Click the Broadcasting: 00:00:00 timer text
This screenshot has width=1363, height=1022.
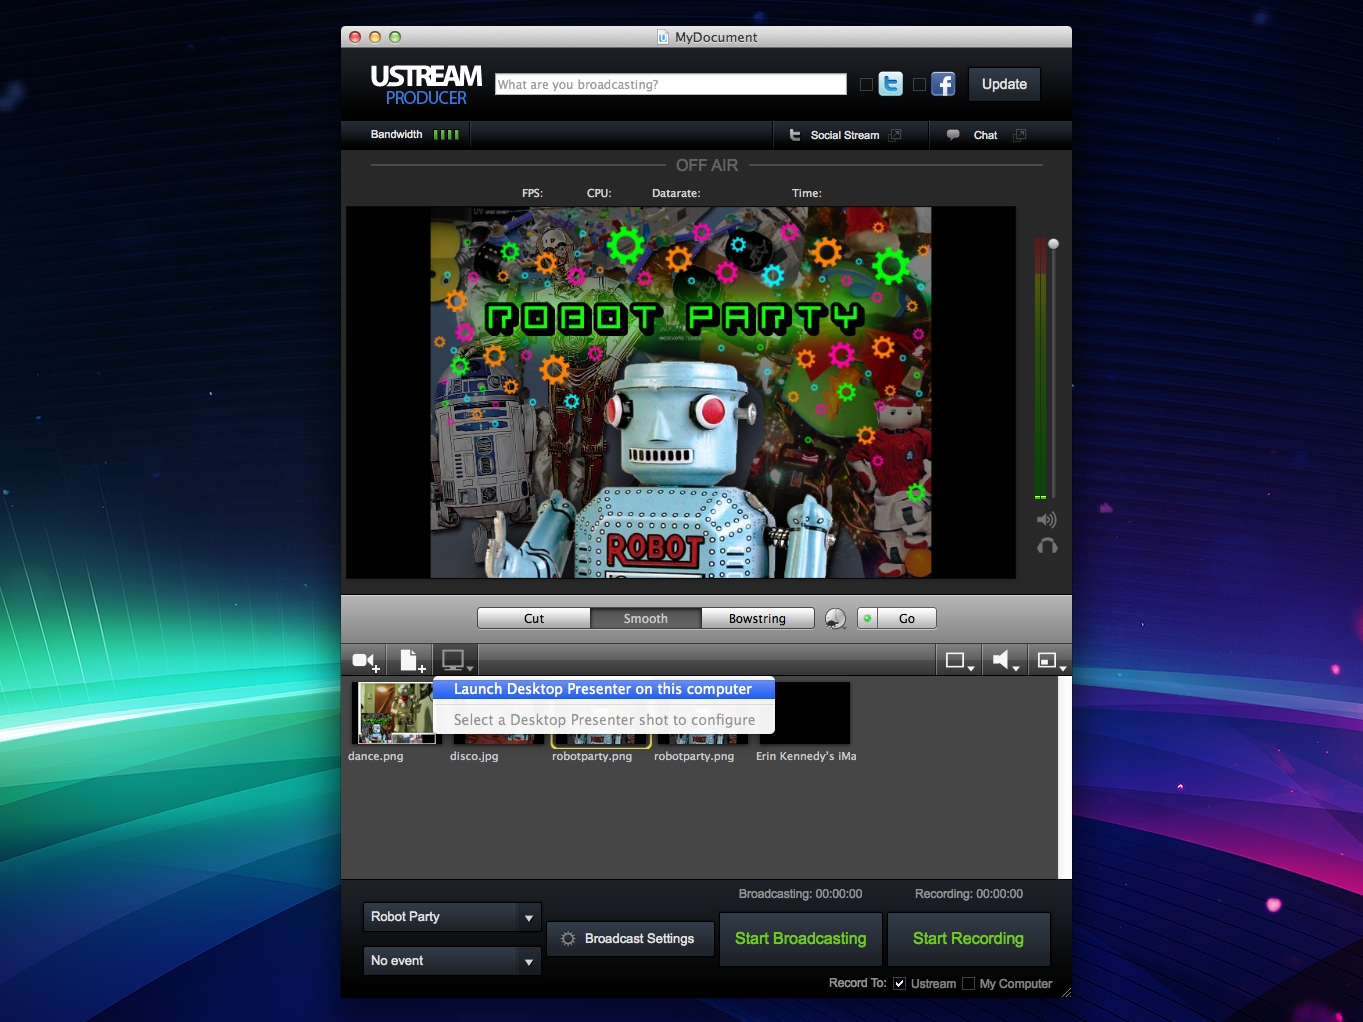click(x=800, y=894)
